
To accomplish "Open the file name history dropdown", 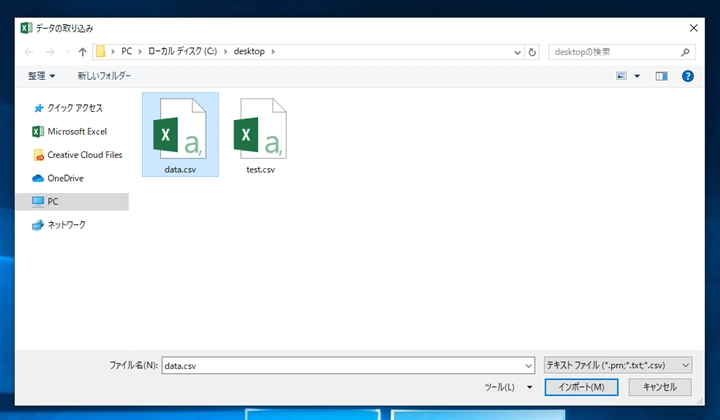I will [x=529, y=366].
